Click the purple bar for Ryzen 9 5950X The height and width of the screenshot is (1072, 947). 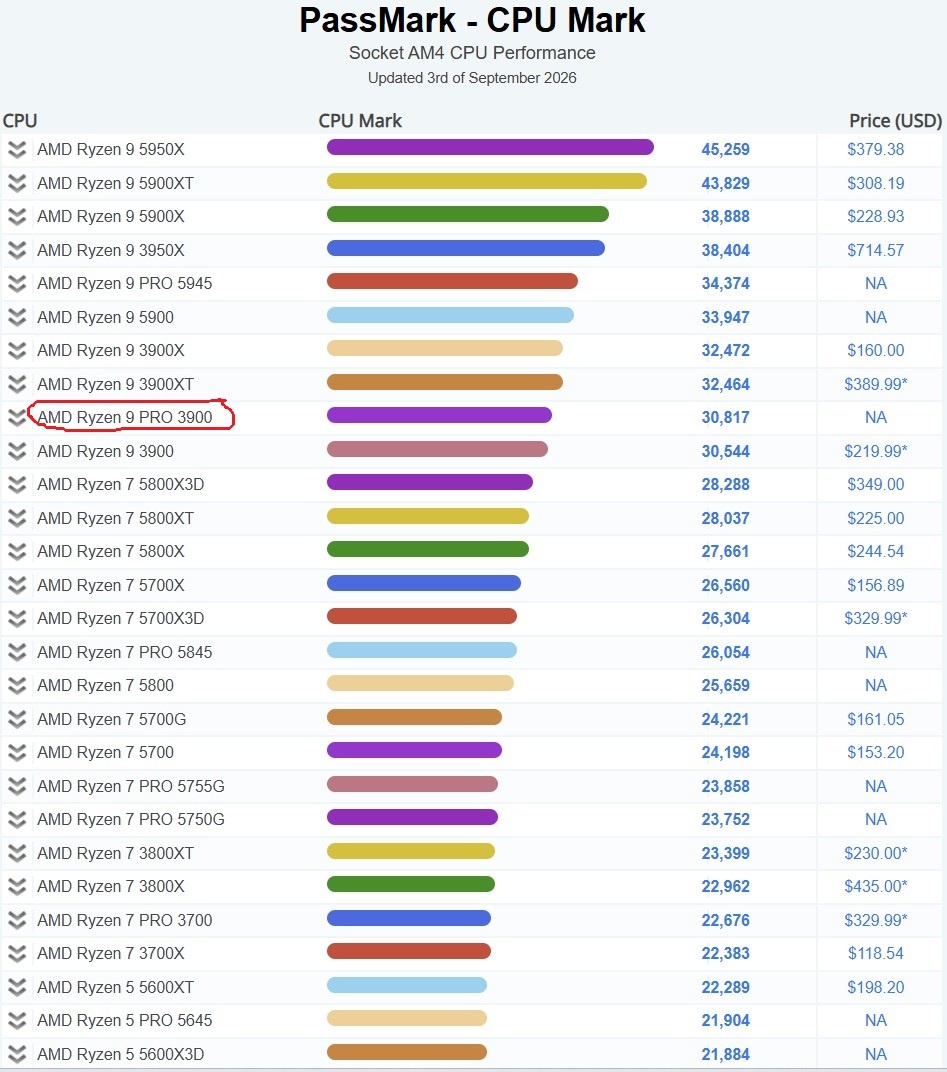(490, 147)
